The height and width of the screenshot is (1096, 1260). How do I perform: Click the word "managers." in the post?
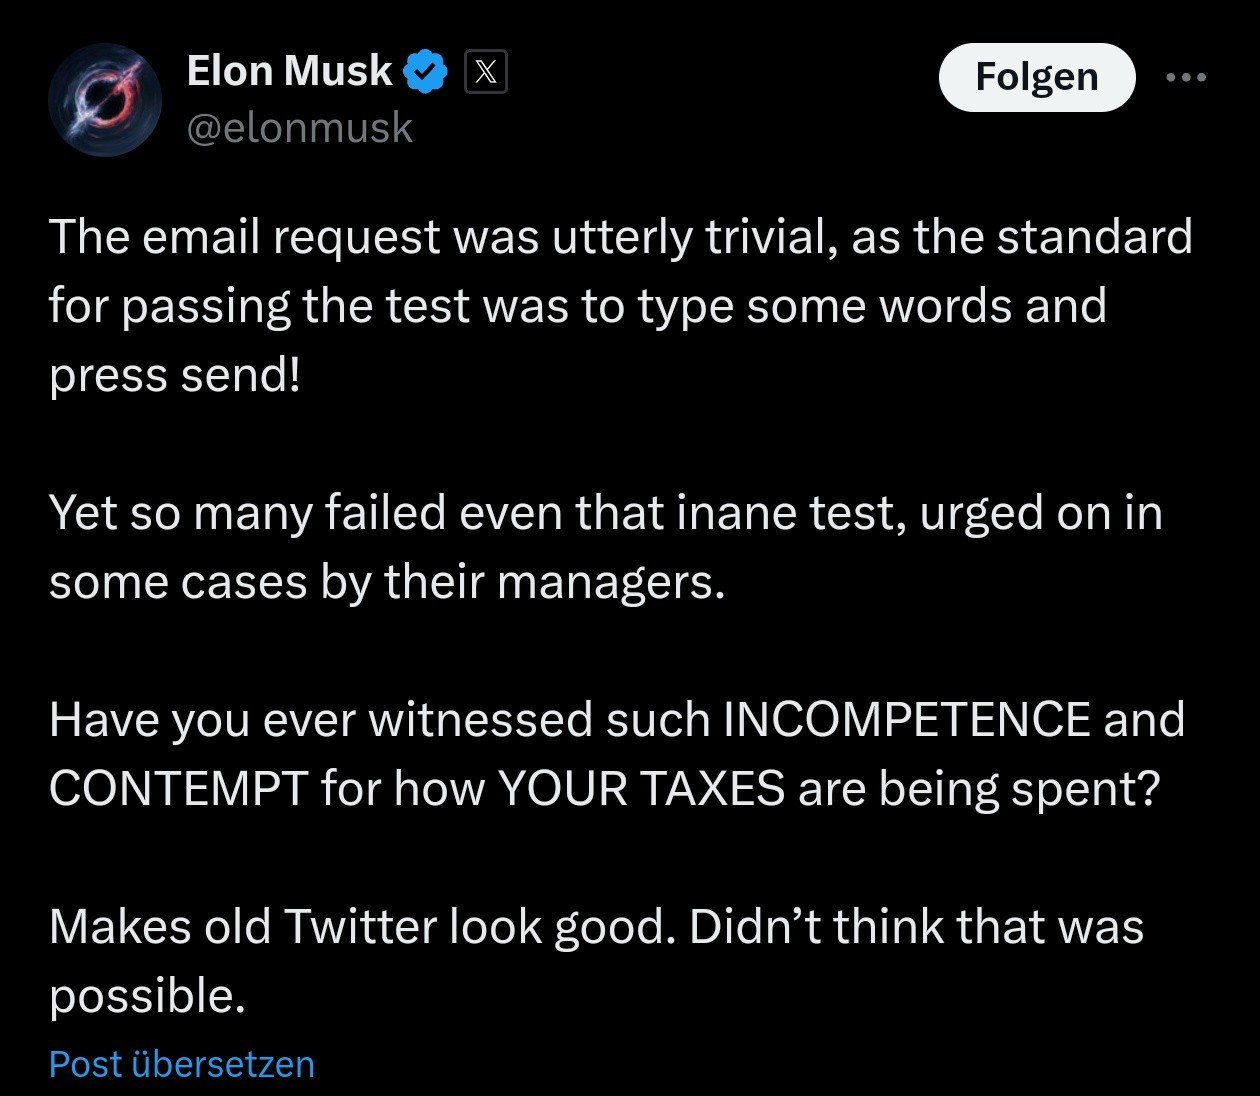pyautogui.click(x=610, y=582)
